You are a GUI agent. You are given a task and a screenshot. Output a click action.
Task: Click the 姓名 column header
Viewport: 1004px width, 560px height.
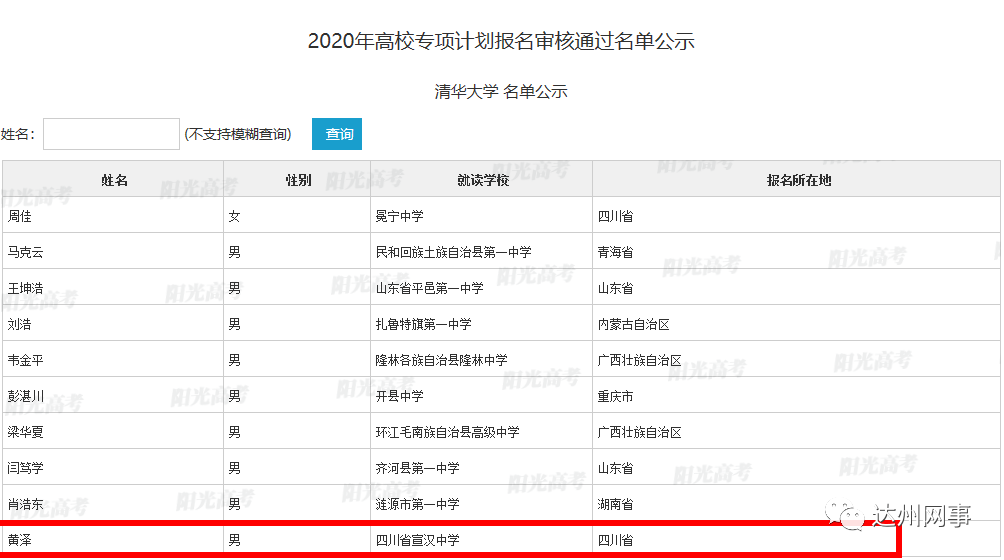114,180
